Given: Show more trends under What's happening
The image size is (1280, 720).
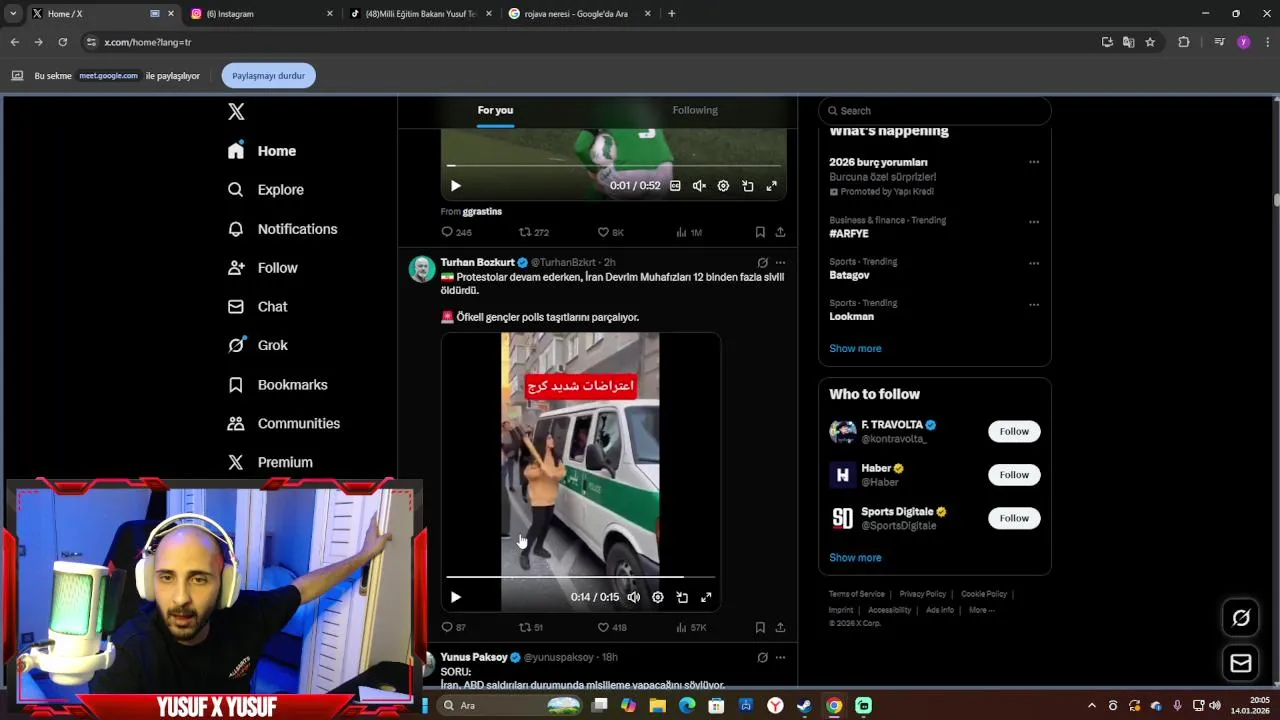Looking at the screenshot, I should pyautogui.click(x=855, y=349).
